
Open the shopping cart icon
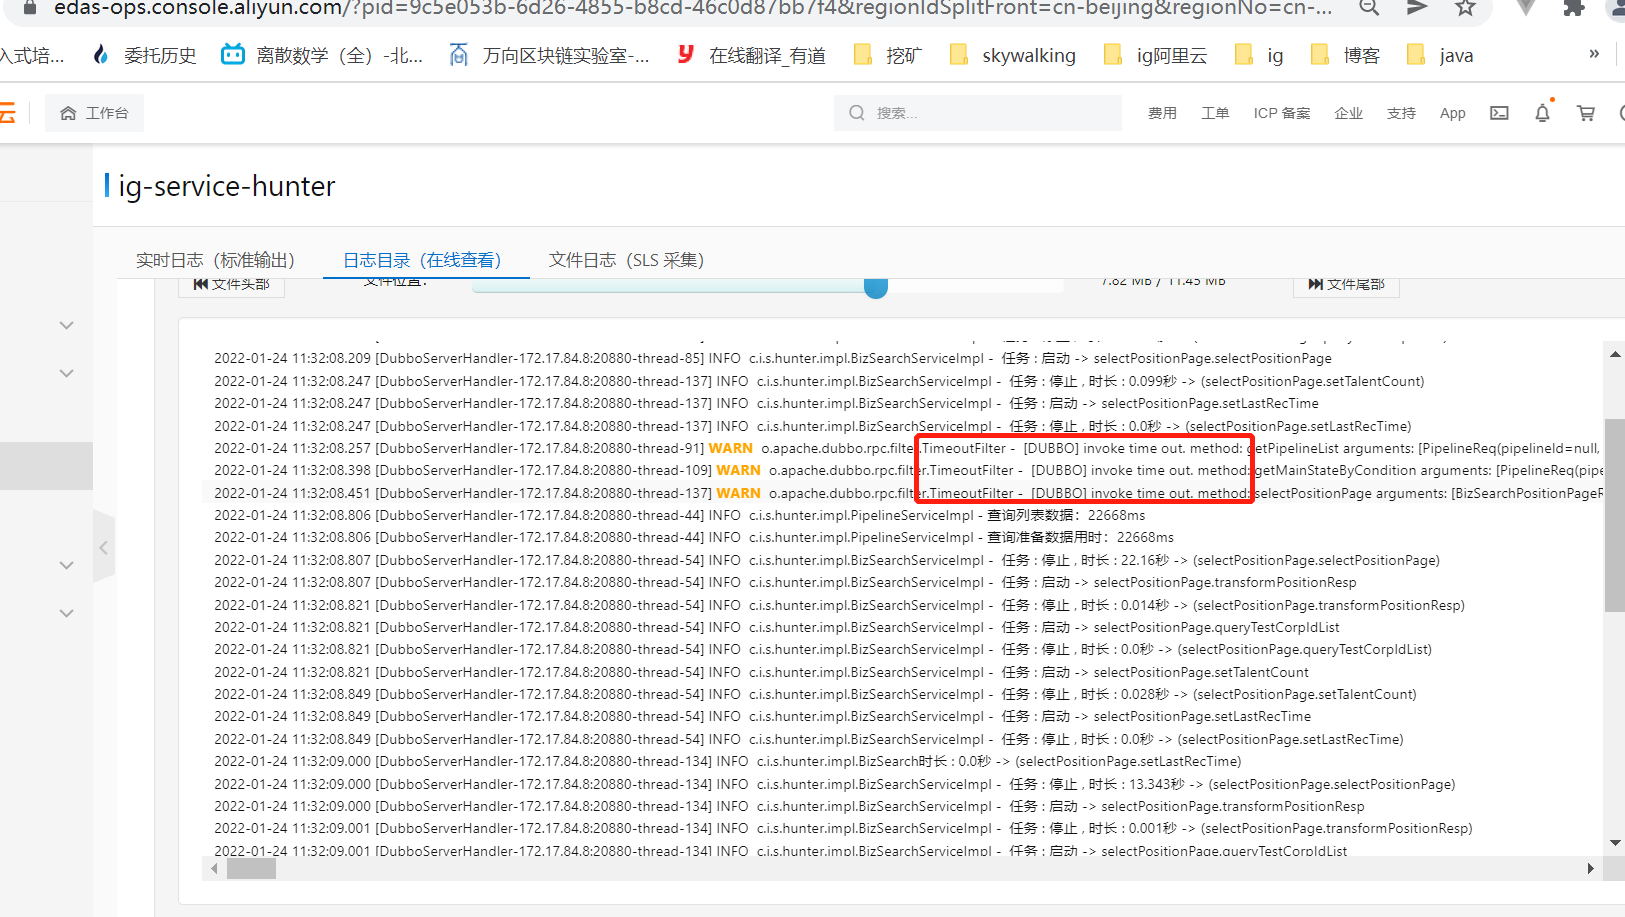(x=1586, y=113)
